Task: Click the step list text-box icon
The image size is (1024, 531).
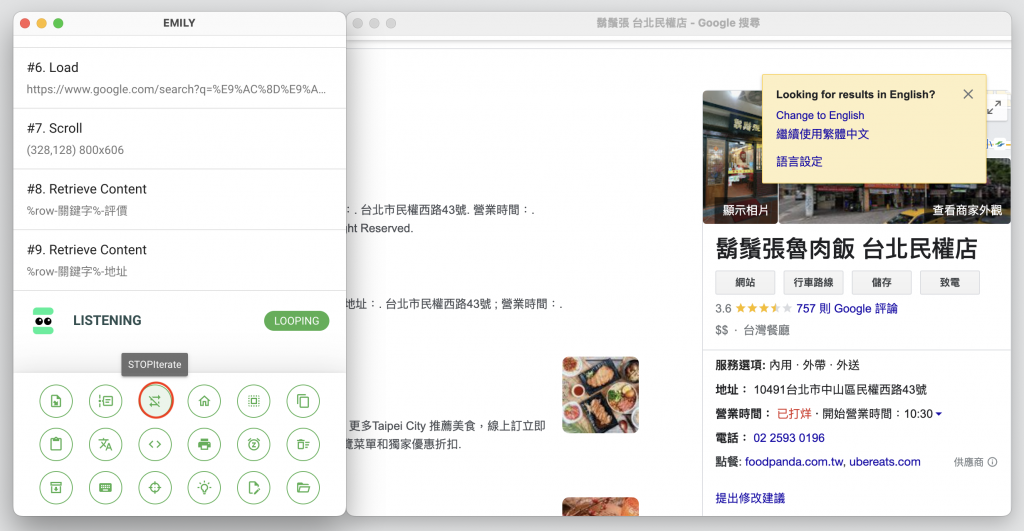Action: point(106,401)
